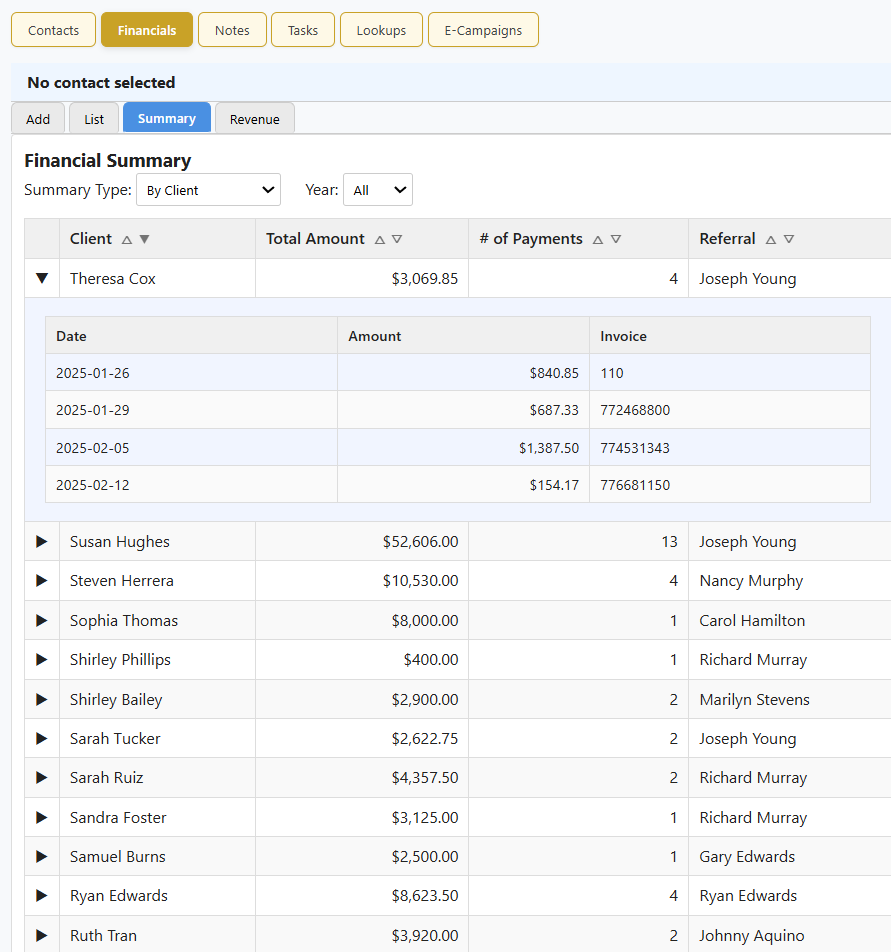Click Total Amount column header label

(x=315, y=239)
